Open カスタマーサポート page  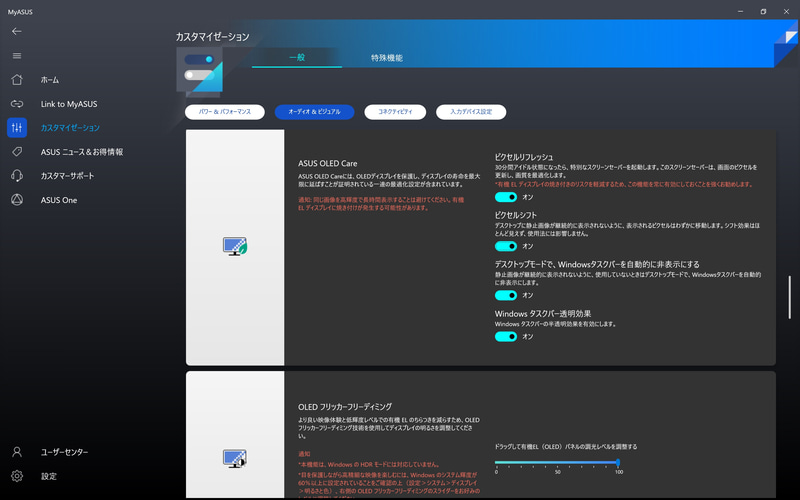pyautogui.click(x=67, y=176)
